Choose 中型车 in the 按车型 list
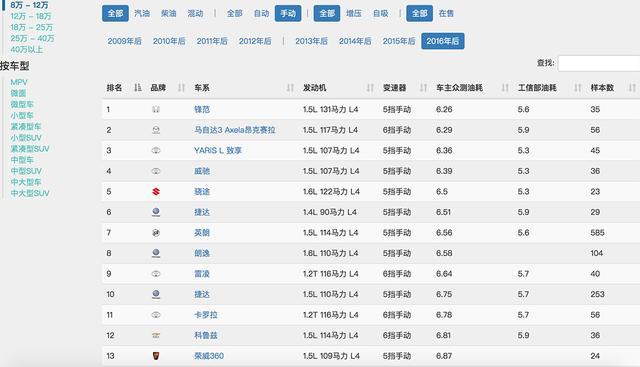Screen dimensions: 640x367 point(22,160)
